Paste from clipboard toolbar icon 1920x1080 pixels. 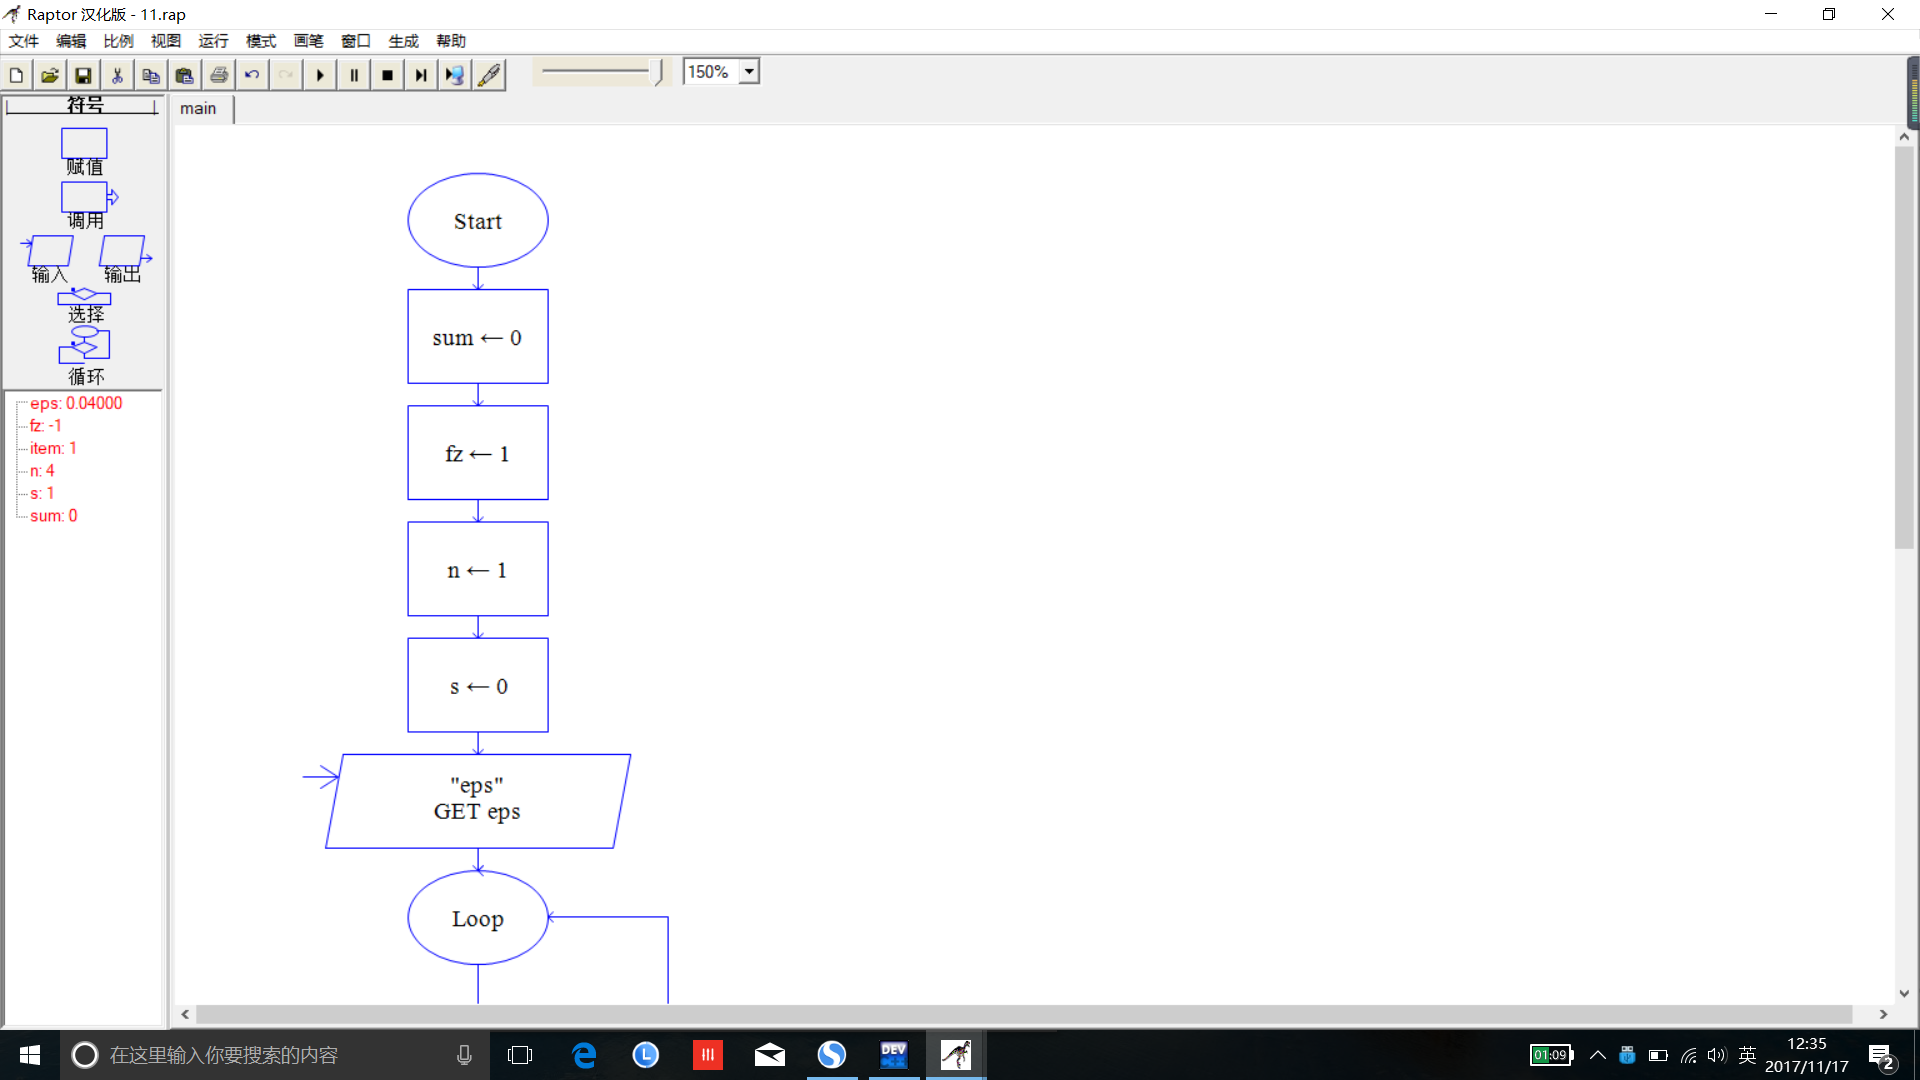[185, 75]
